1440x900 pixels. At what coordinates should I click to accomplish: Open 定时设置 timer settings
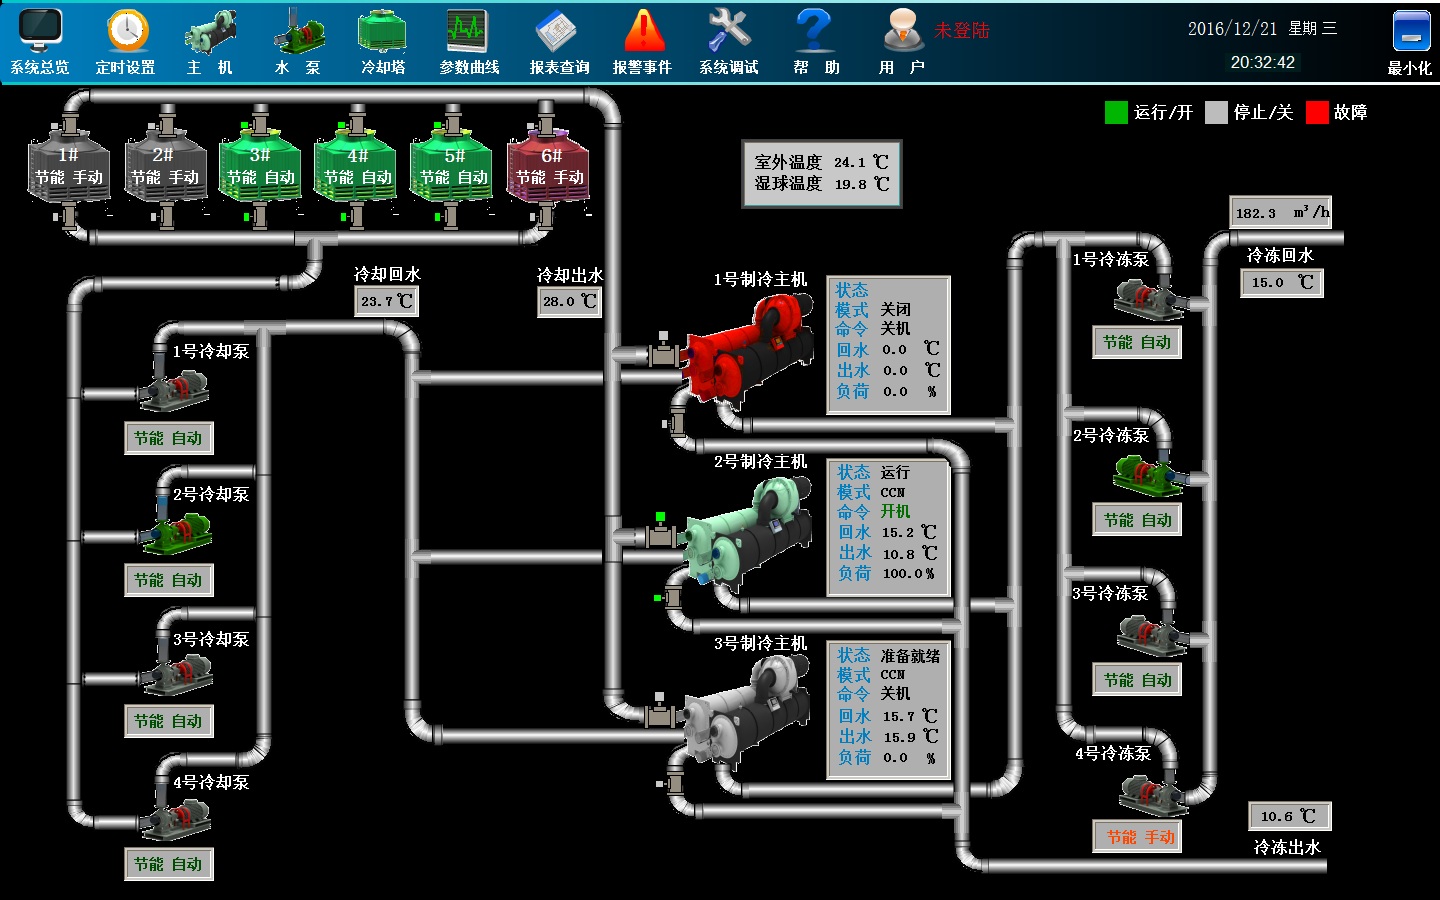tap(126, 41)
